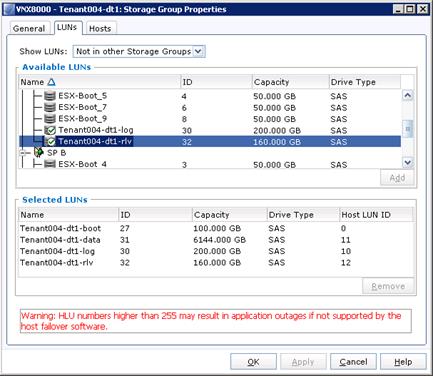This screenshot has width=433, height=376.
Task: Click the 100.000 GB capacity cell
Action: click(217, 228)
